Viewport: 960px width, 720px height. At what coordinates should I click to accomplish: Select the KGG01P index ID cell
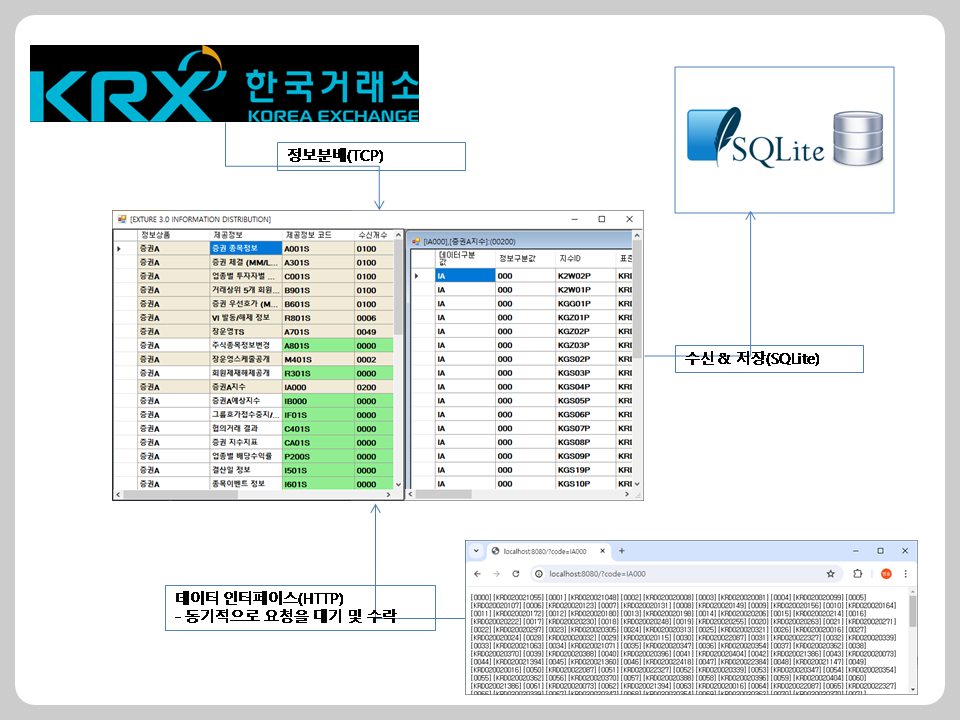pos(585,304)
